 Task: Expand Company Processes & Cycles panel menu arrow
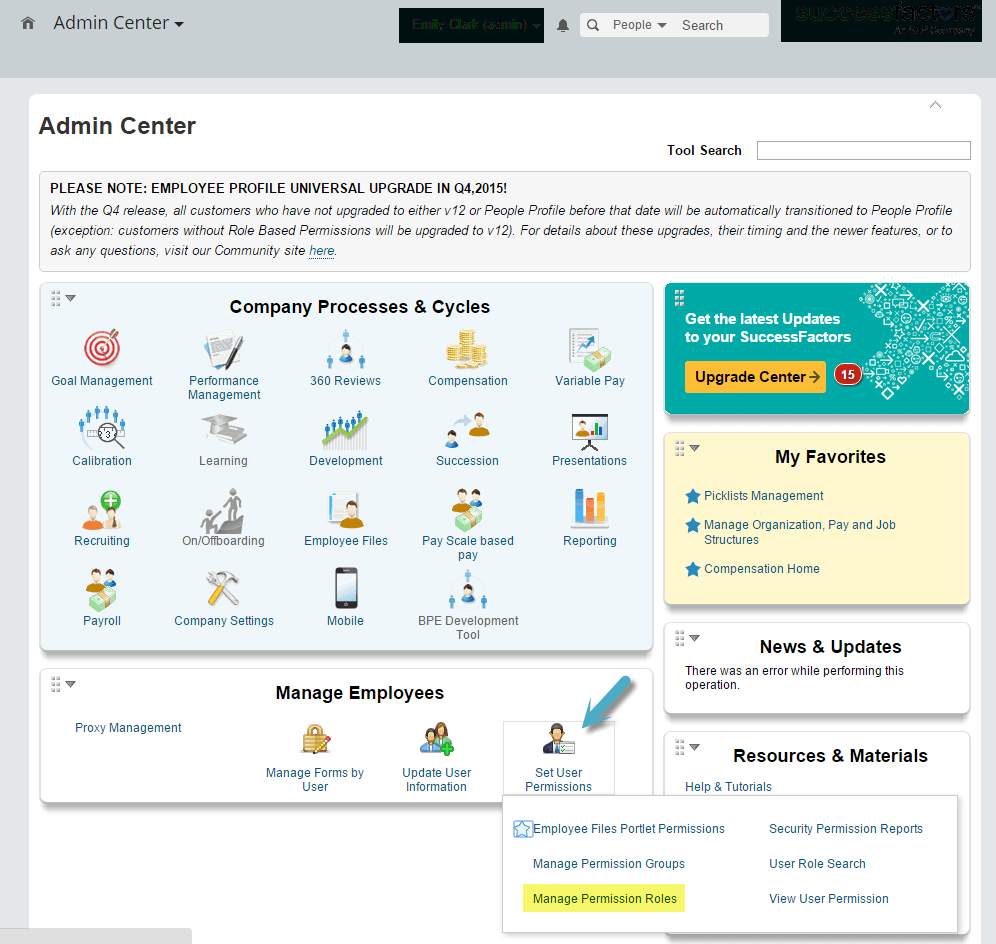[71, 298]
